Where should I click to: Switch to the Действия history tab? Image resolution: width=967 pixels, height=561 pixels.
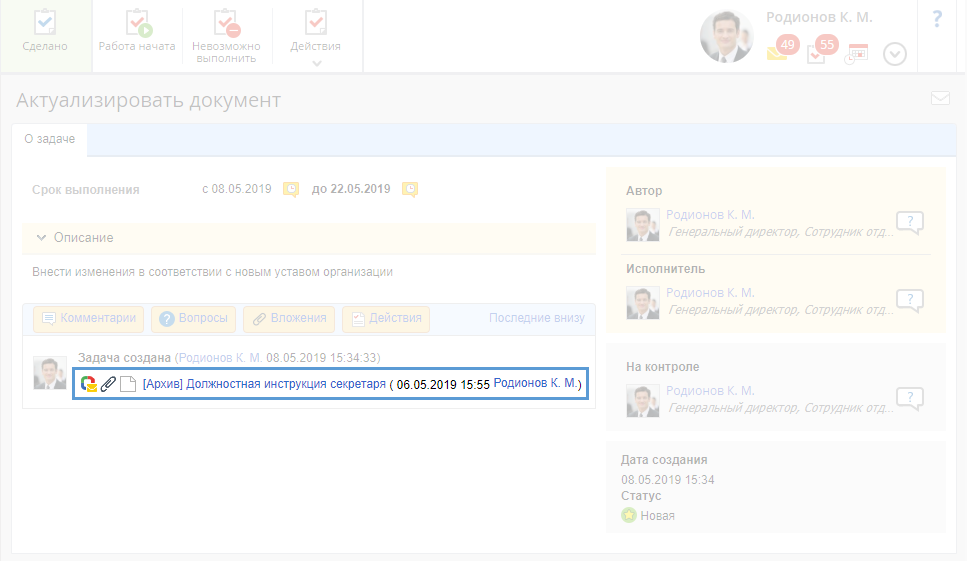386,319
